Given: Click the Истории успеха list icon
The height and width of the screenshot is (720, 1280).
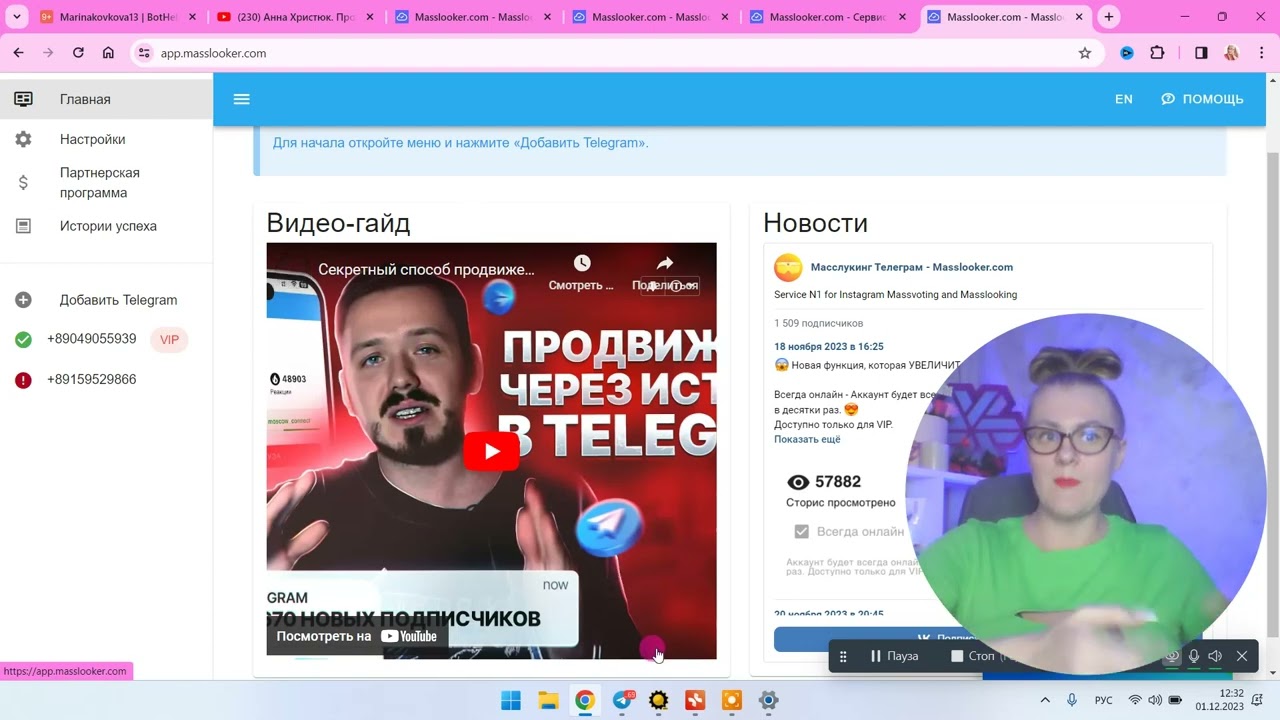Looking at the screenshot, I should (x=23, y=226).
